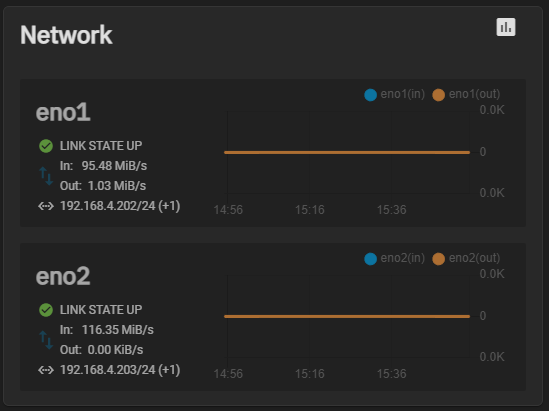
Task: Click eno2 address 192.168.4.203/24 (+1)
Action: pos(120,370)
